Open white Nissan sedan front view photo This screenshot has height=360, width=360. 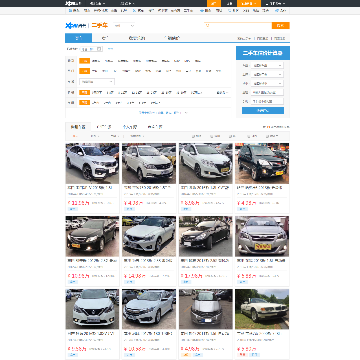coord(92,309)
